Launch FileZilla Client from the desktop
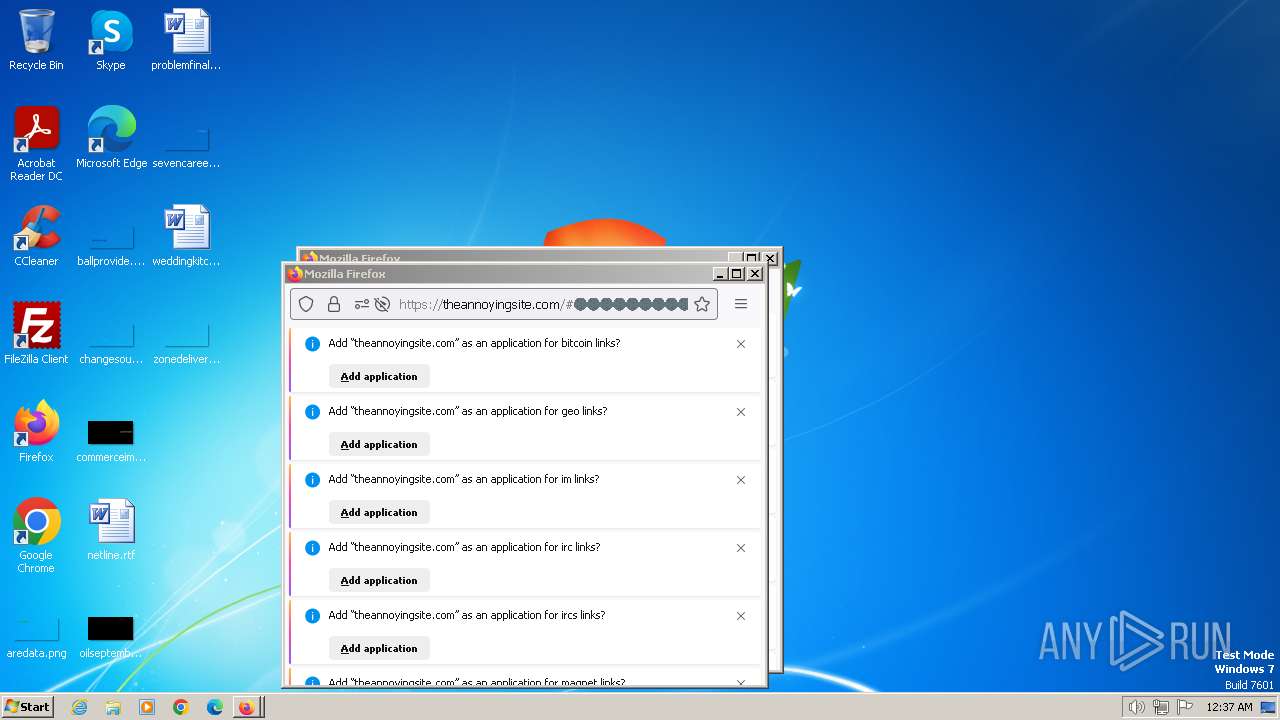Image resolution: width=1280 pixels, height=720 pixels. (x=36, y=334)
